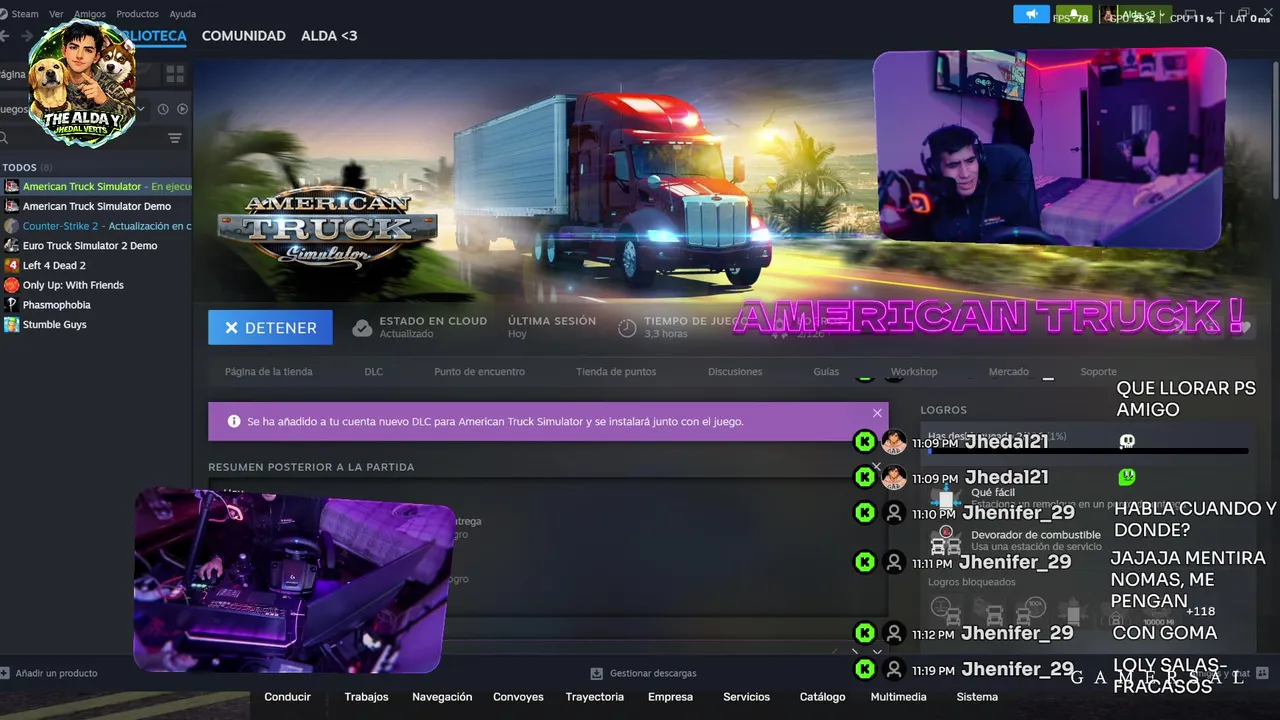This screenshot has height=720, width=1280.
Task: Open the Guías link
Action: tap(826, 371)
